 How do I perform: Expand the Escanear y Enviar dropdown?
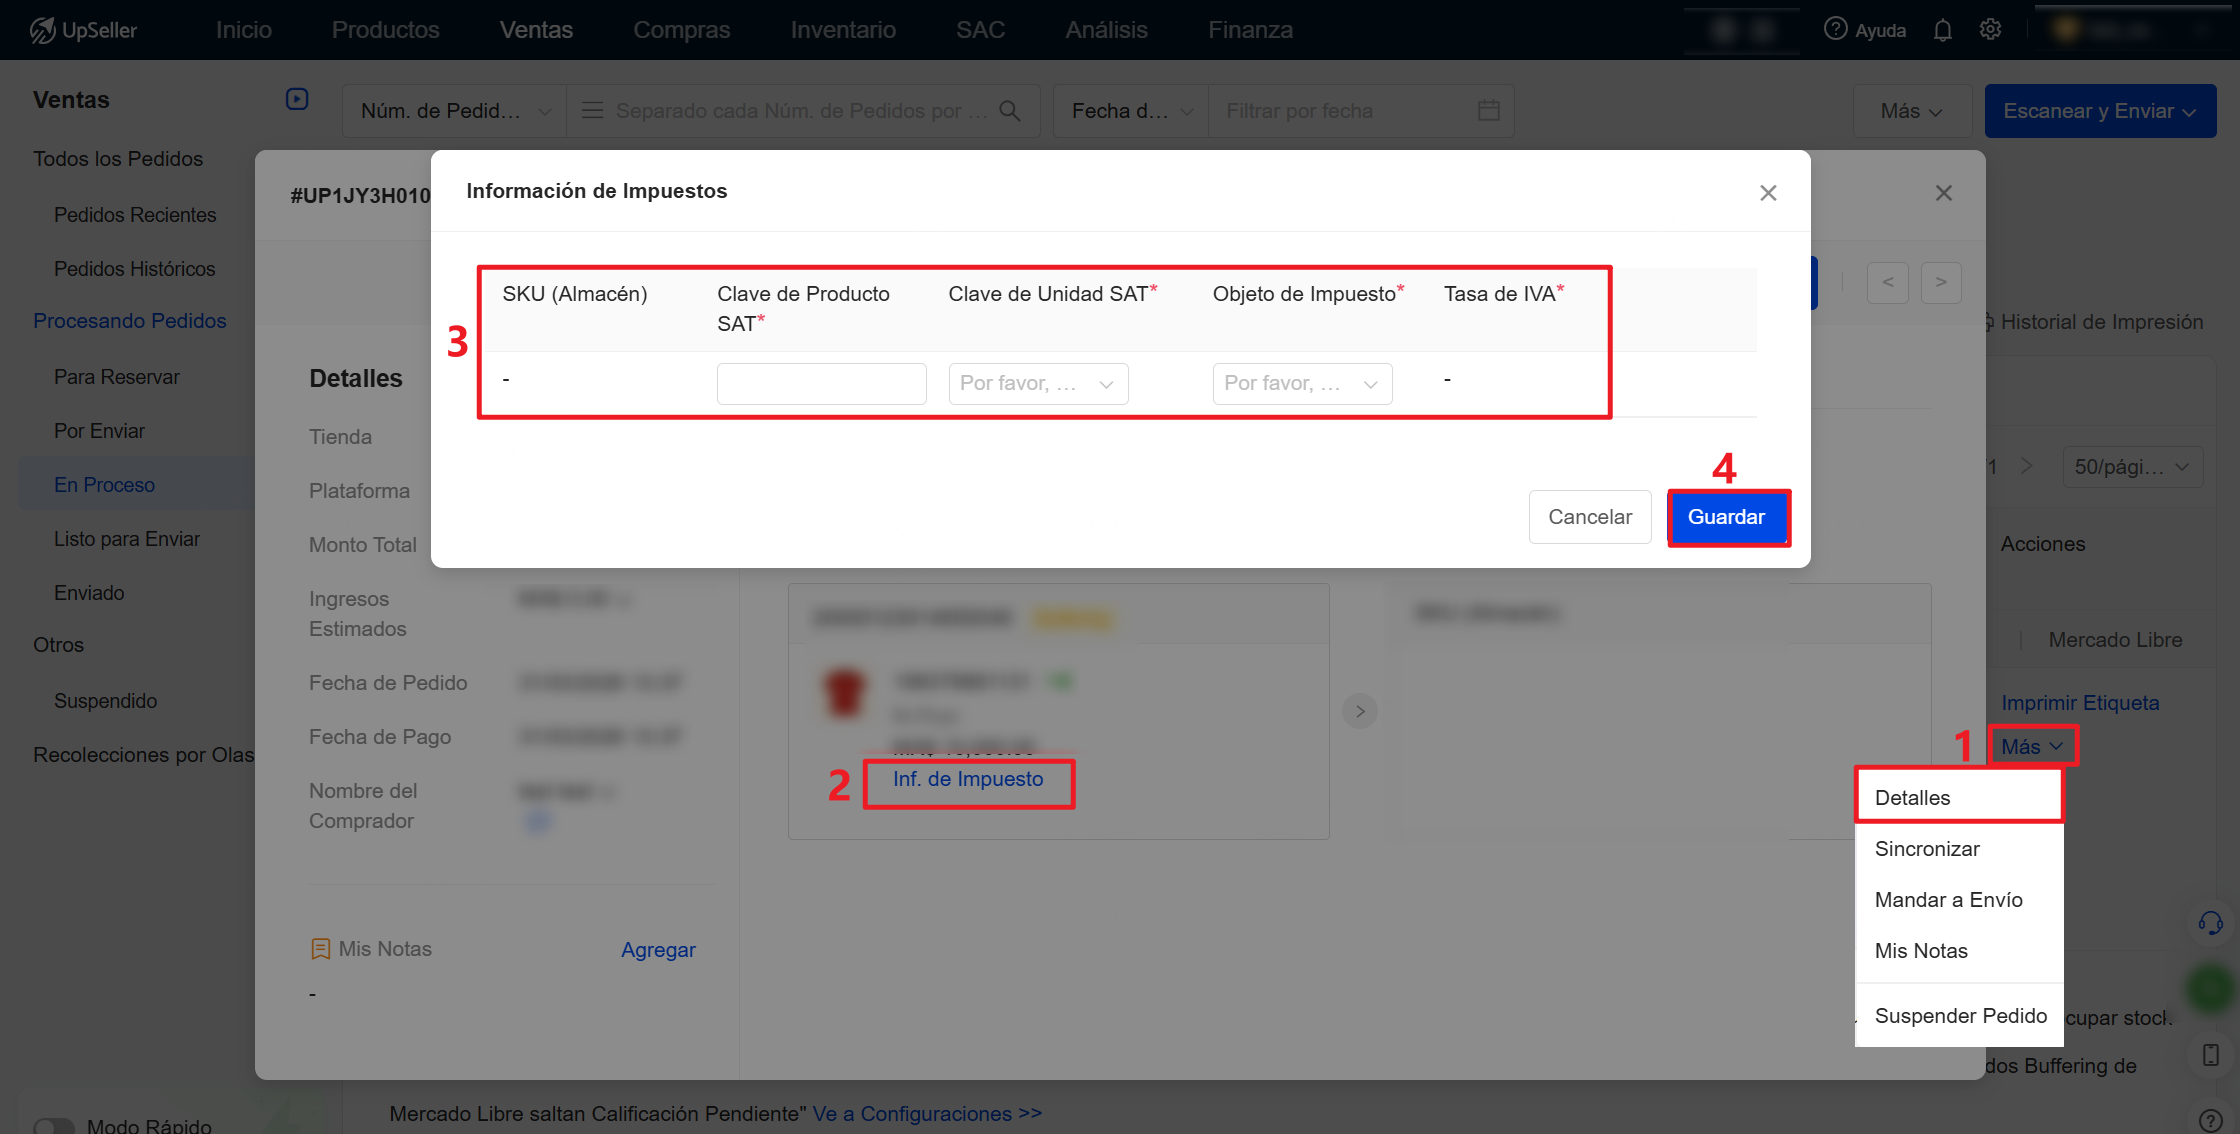click(x=2100, y=111)
